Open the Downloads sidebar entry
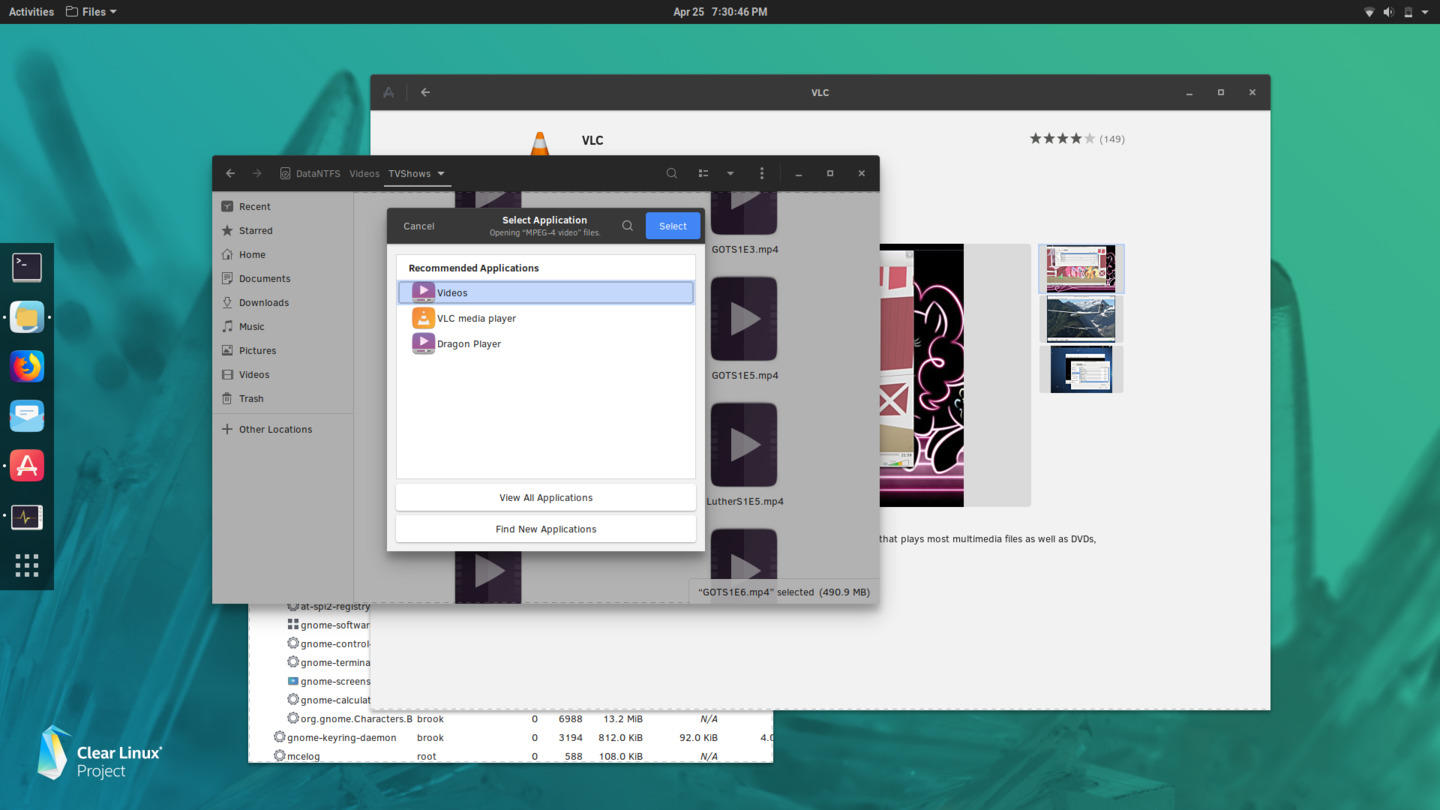Viewport: 1440px width, 810px height. pyautogui.click(x=283, y=302)
